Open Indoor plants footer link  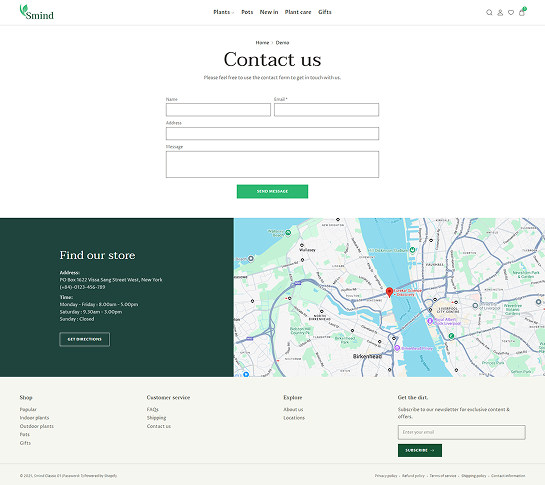tap(34, 418)
